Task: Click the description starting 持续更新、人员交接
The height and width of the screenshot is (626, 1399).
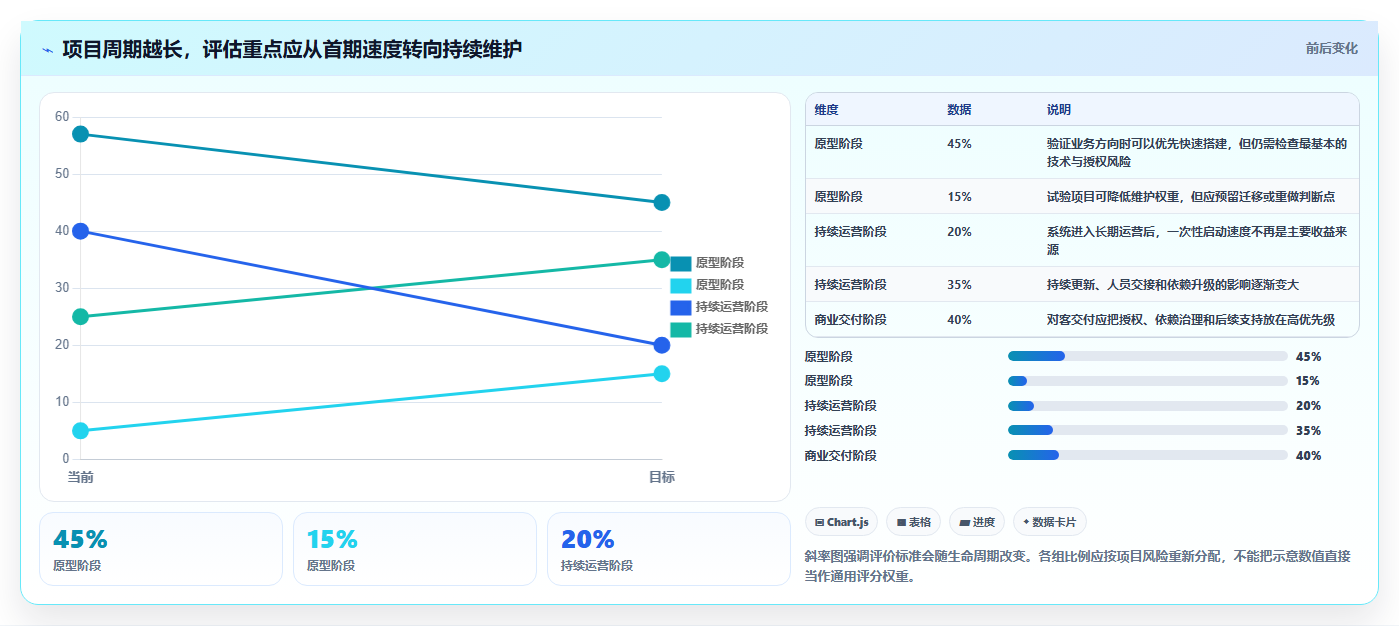Action: [x=1173, y=285]
